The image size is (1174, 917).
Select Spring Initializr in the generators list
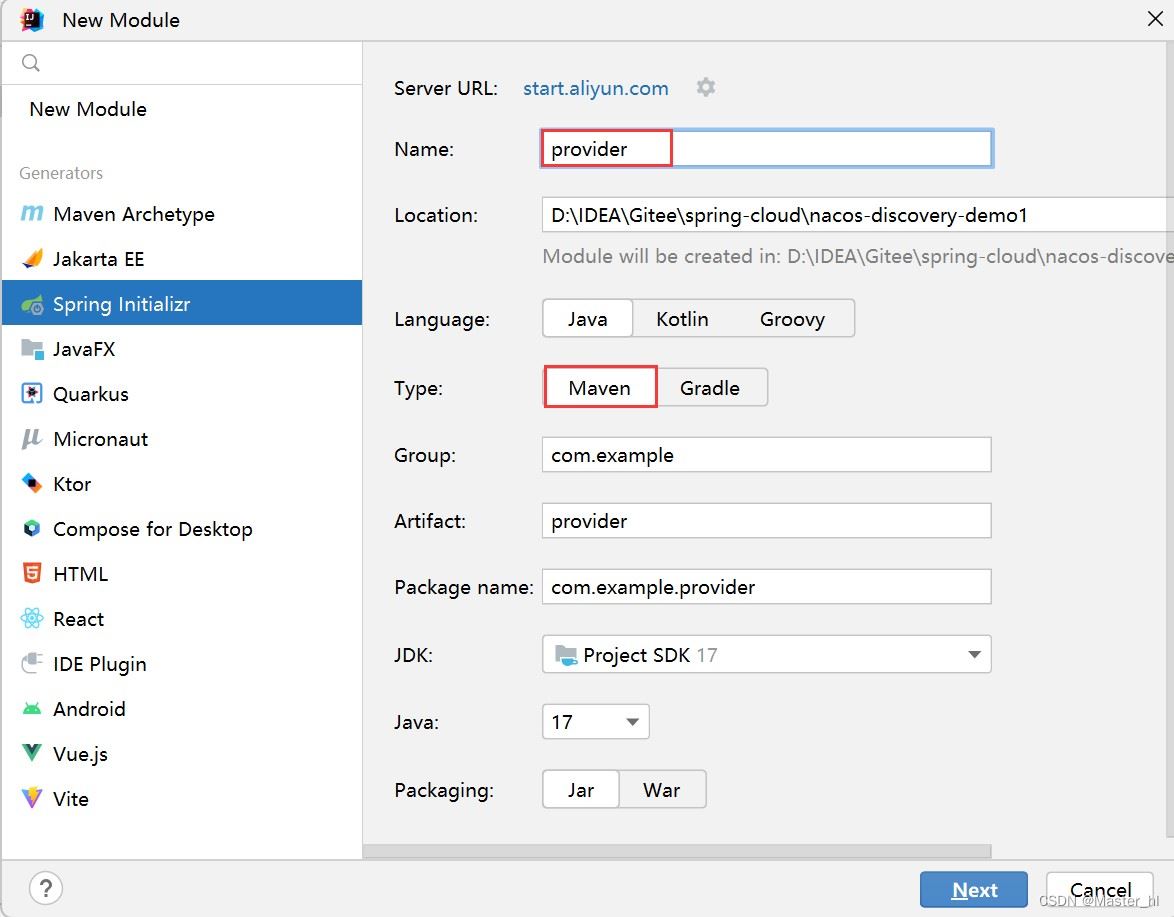click(x=122, y=304)
